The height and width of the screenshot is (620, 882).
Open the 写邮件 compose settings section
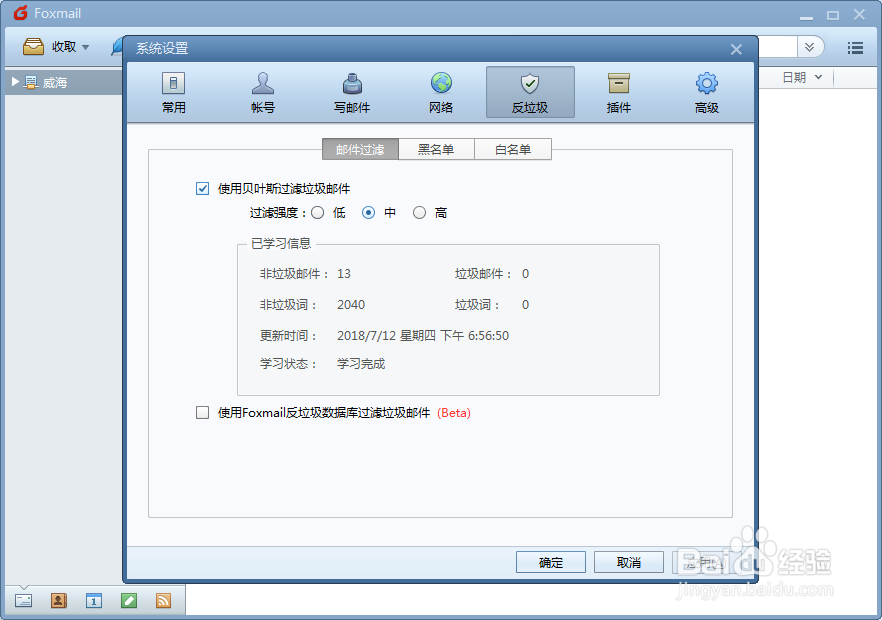(352, 92)
